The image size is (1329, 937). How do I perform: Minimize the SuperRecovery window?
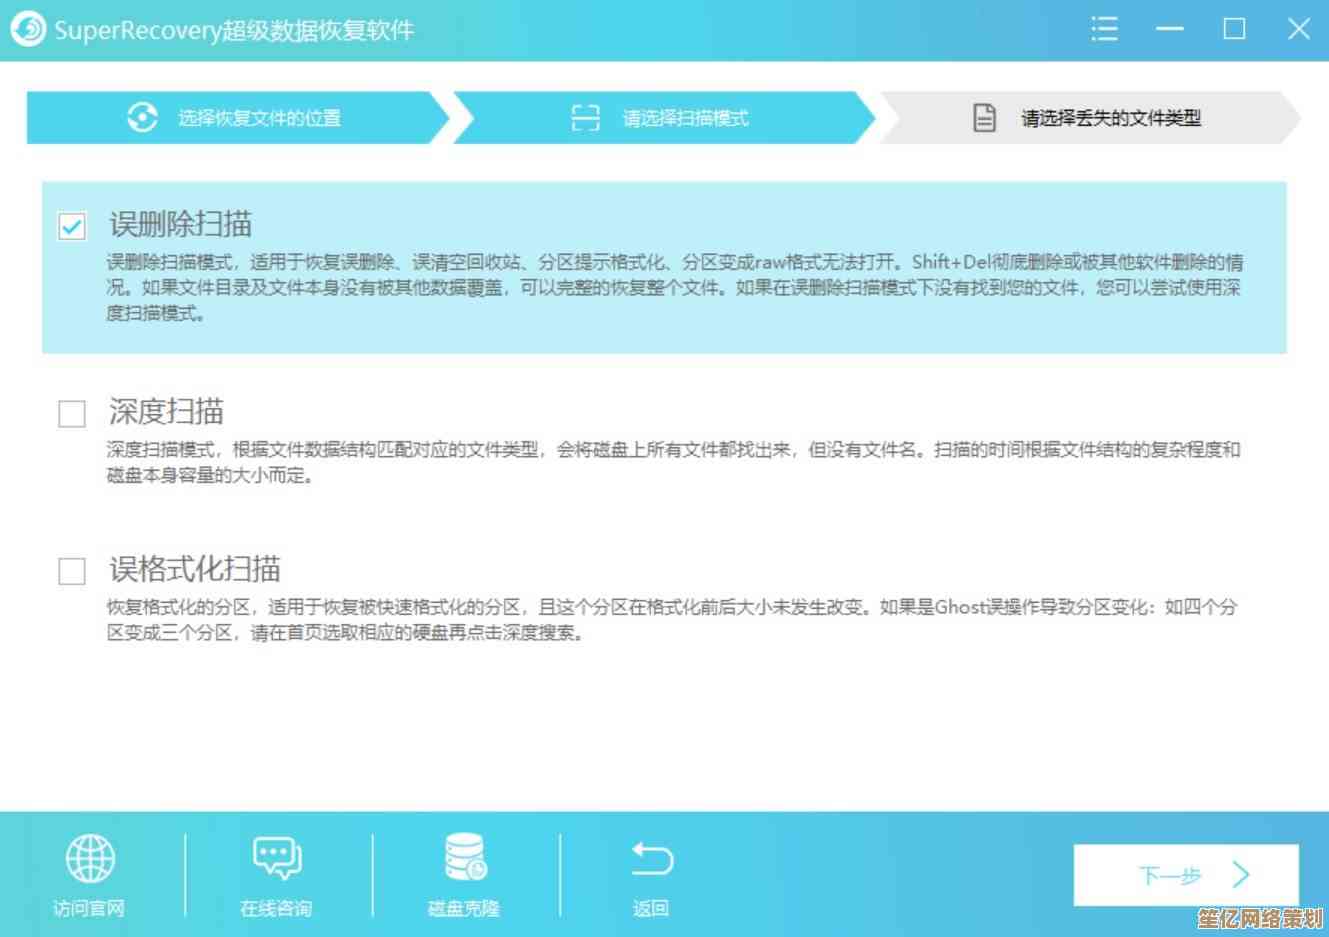[x=1169, y=29]
